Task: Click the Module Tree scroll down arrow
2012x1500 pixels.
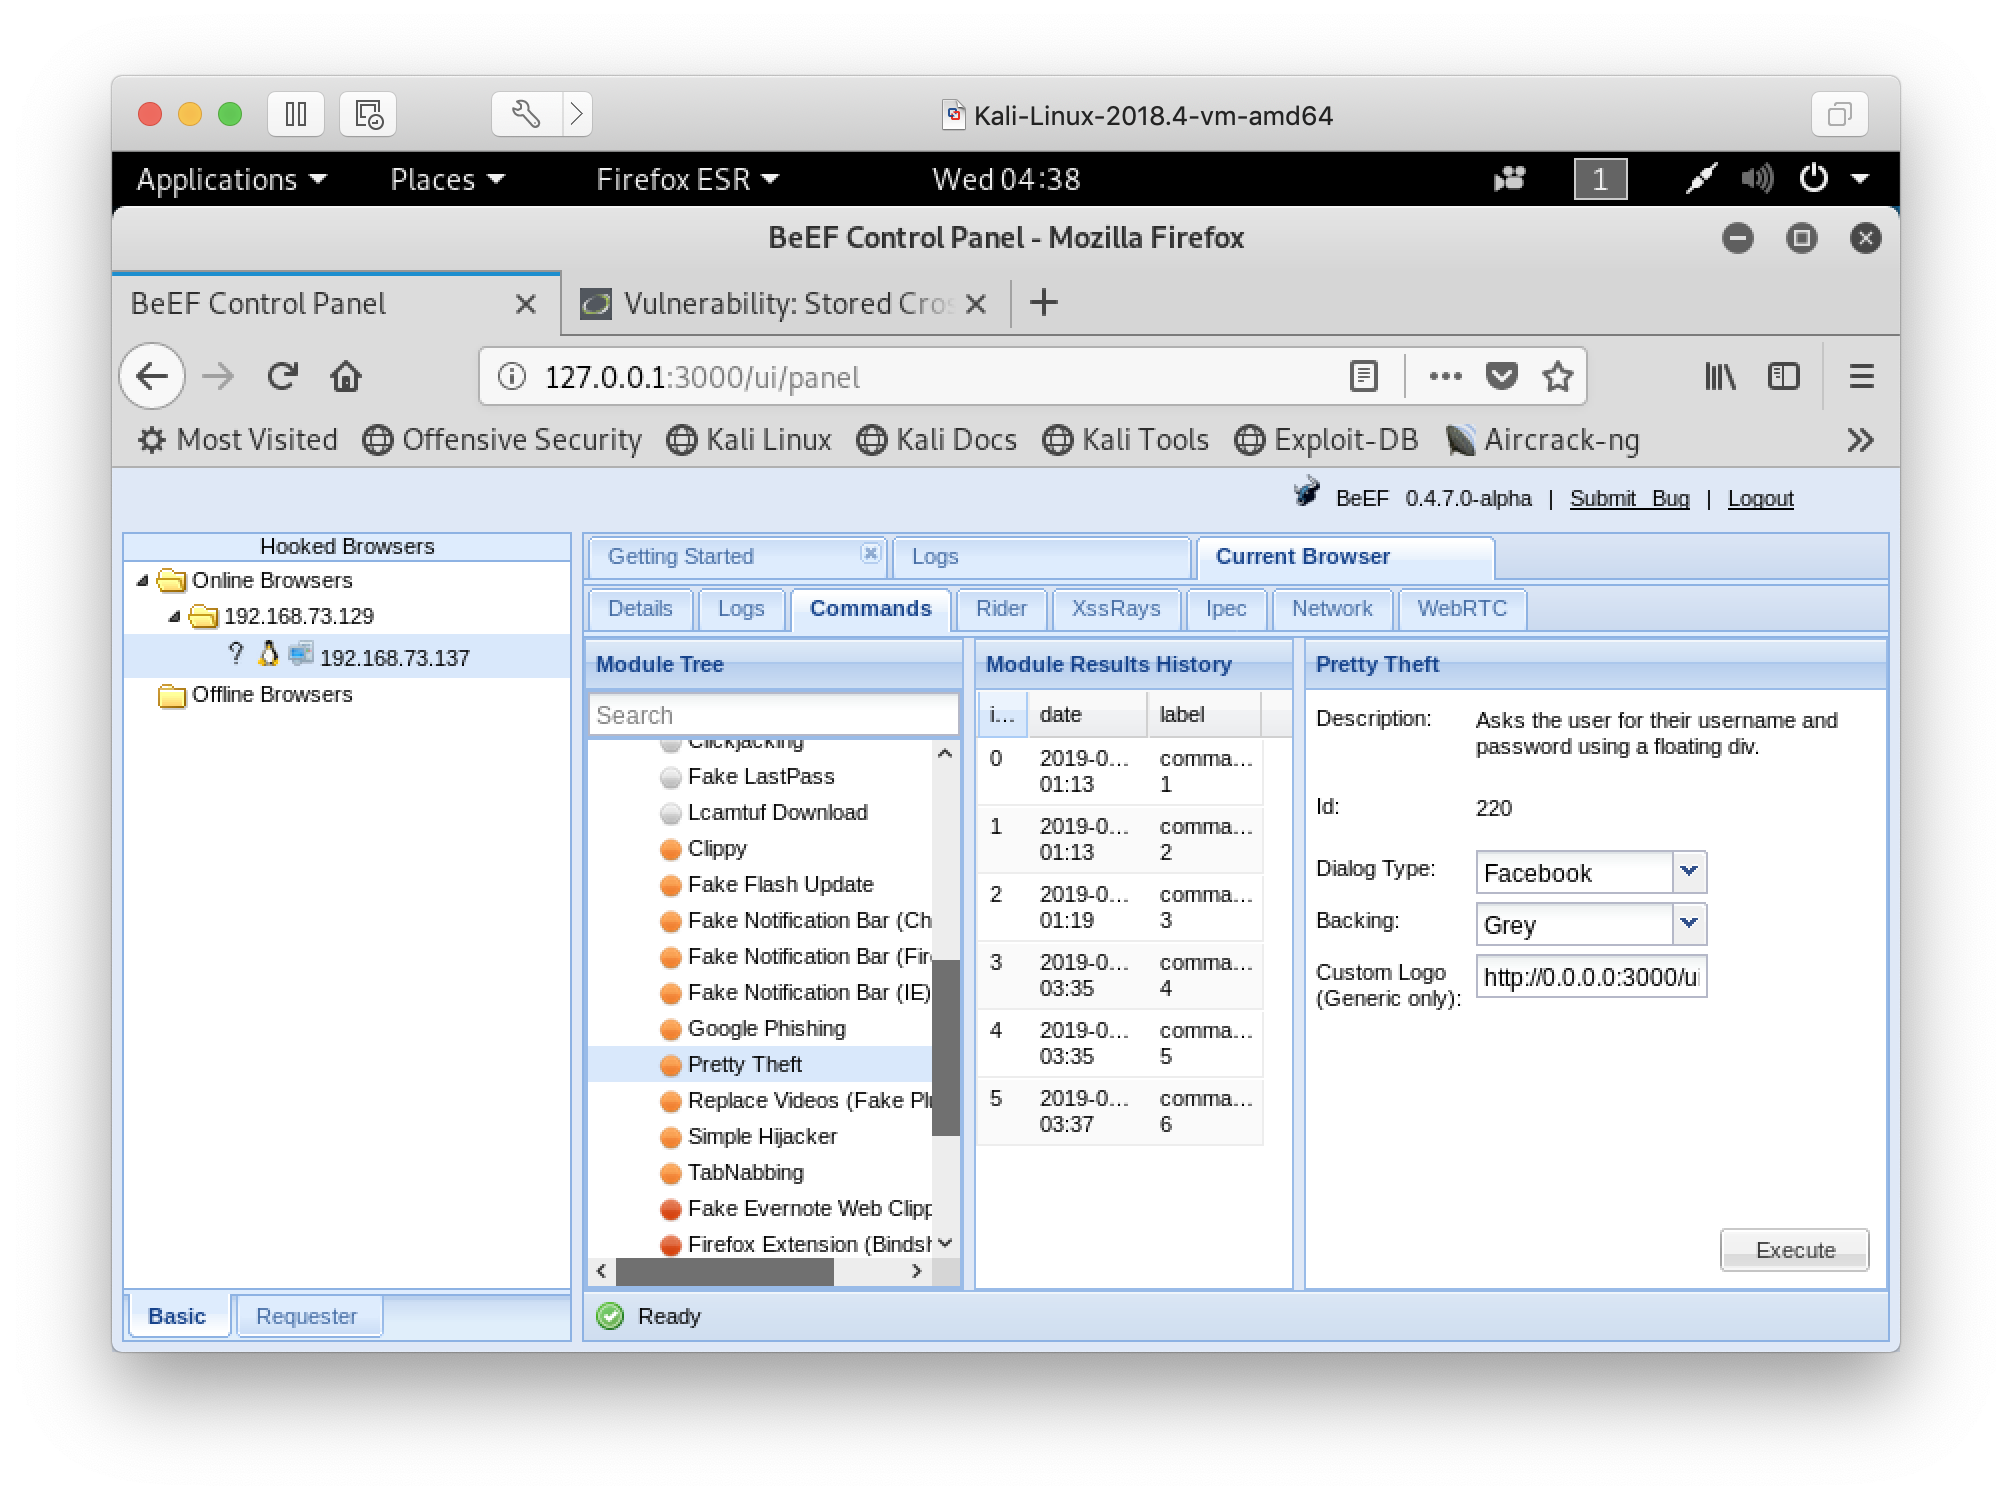Action: pyautogui.click(x=945, y=1244)
